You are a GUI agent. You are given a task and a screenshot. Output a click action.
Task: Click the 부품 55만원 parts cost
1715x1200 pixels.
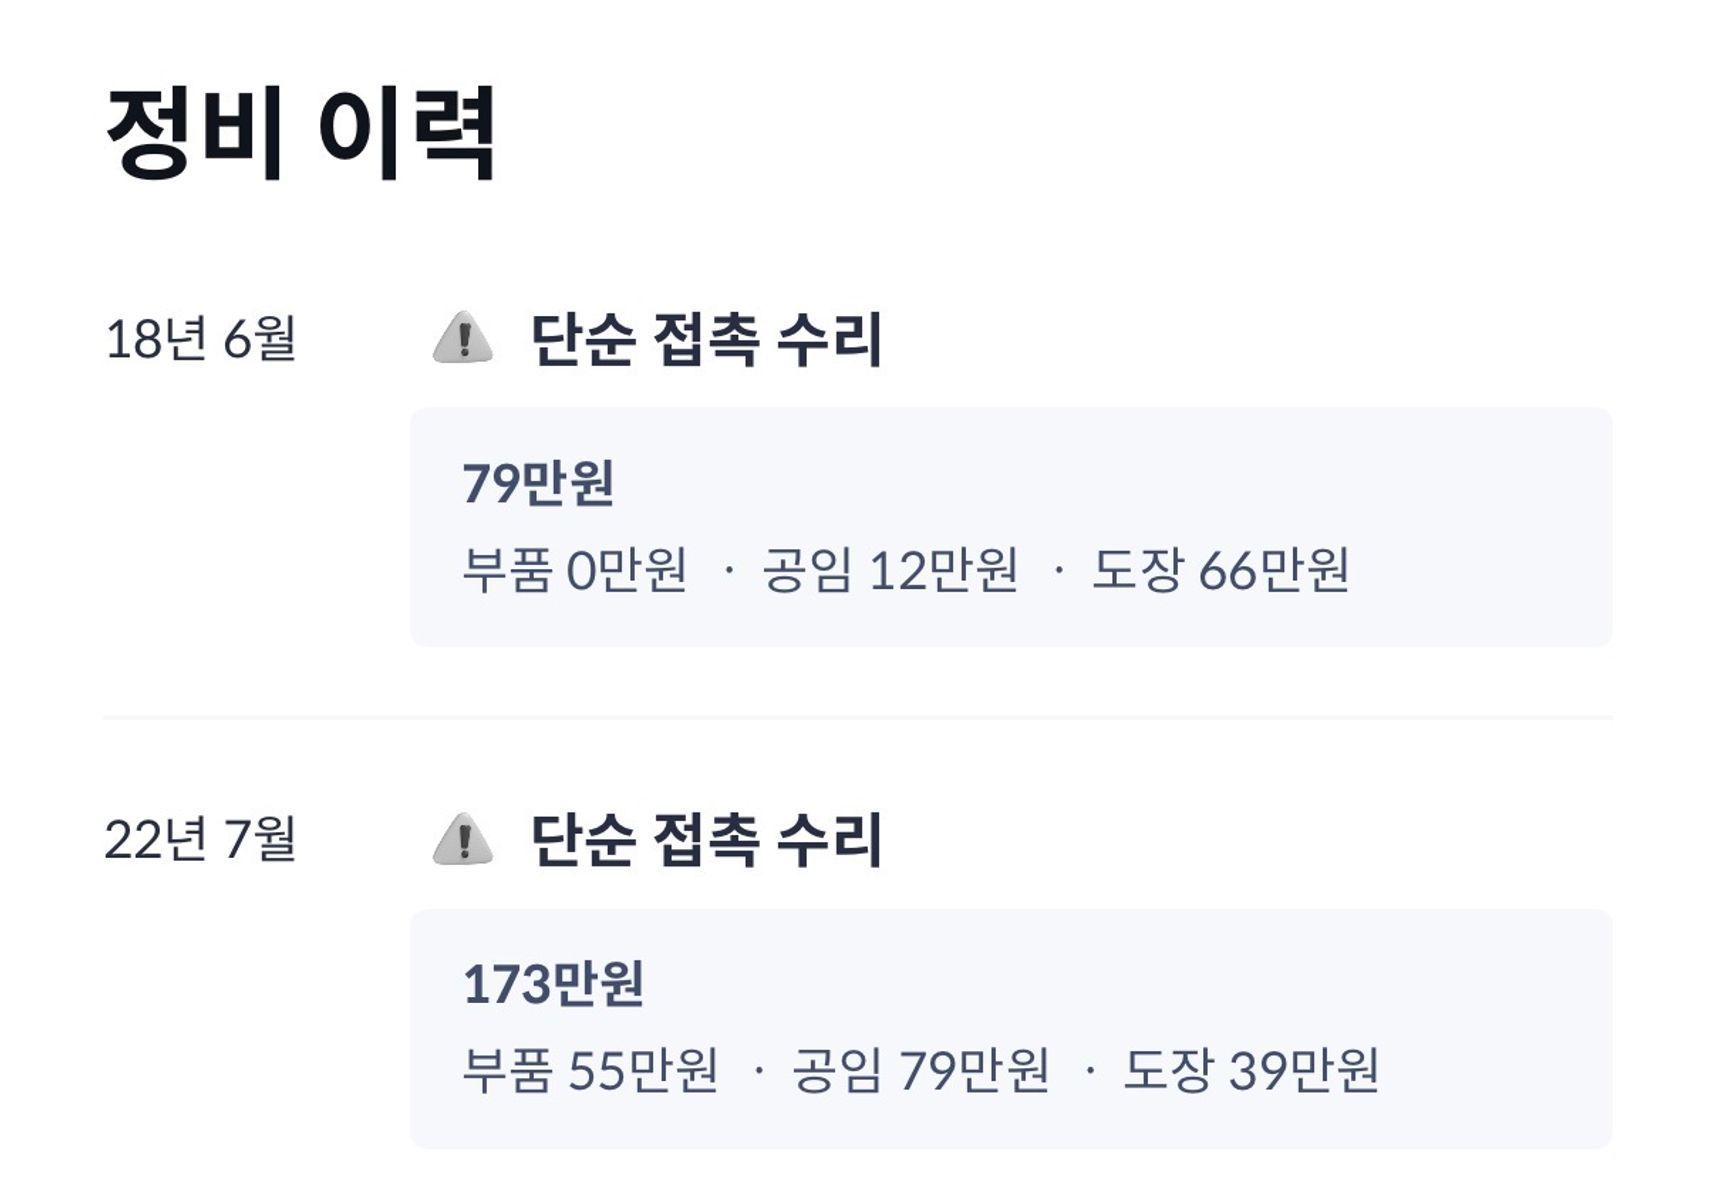590,1070
